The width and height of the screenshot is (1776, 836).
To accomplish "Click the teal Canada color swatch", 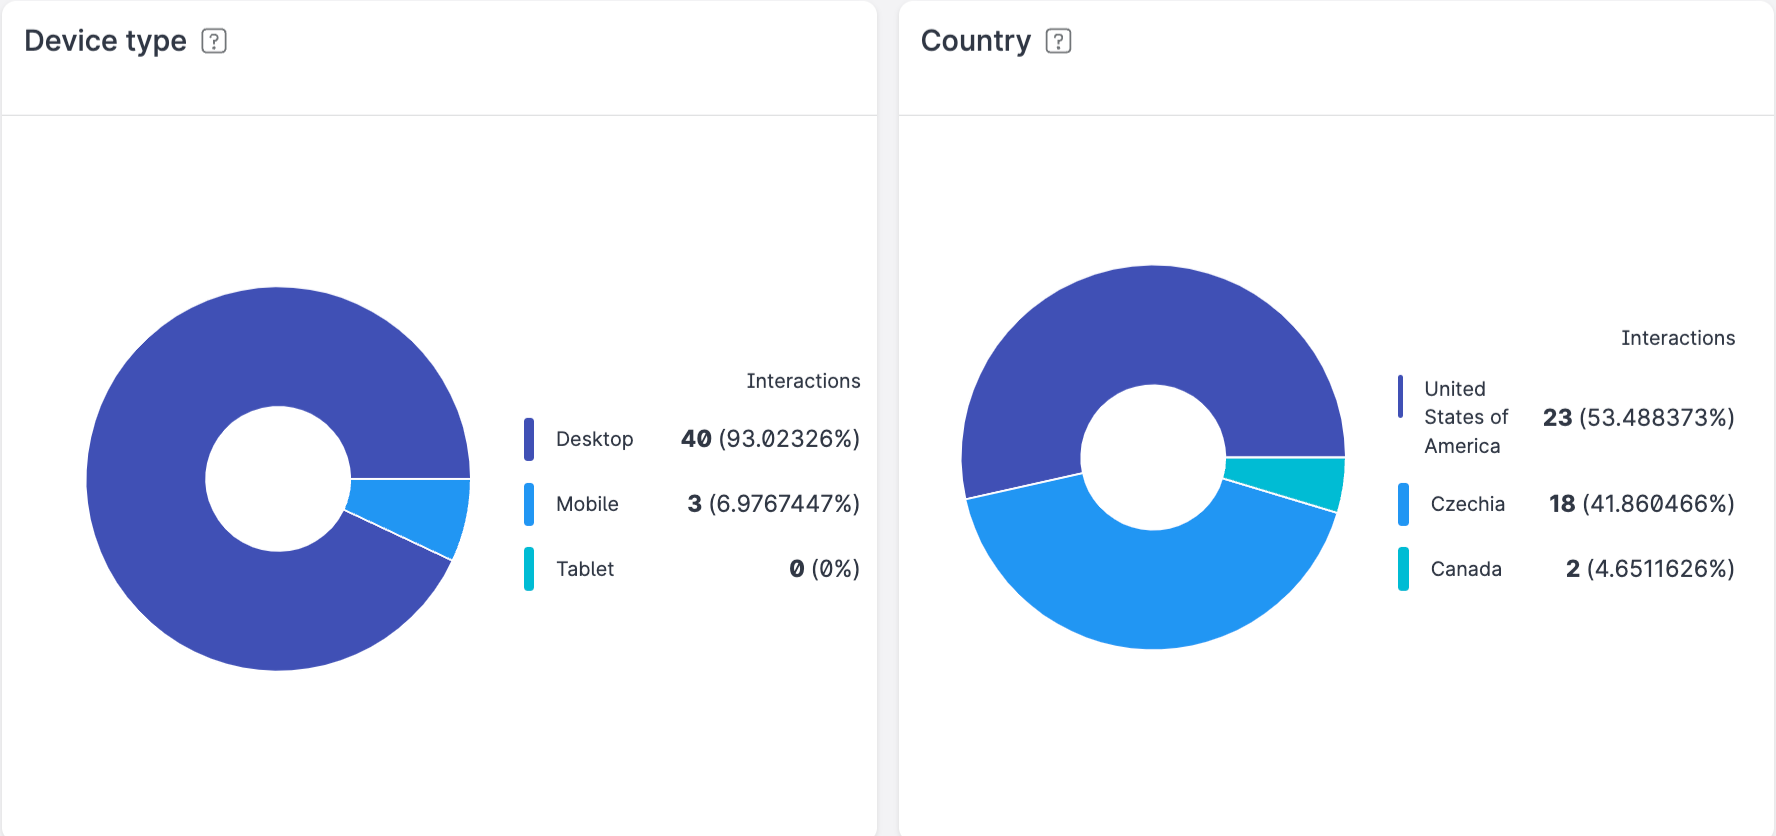I will (x=1403, y=569).
